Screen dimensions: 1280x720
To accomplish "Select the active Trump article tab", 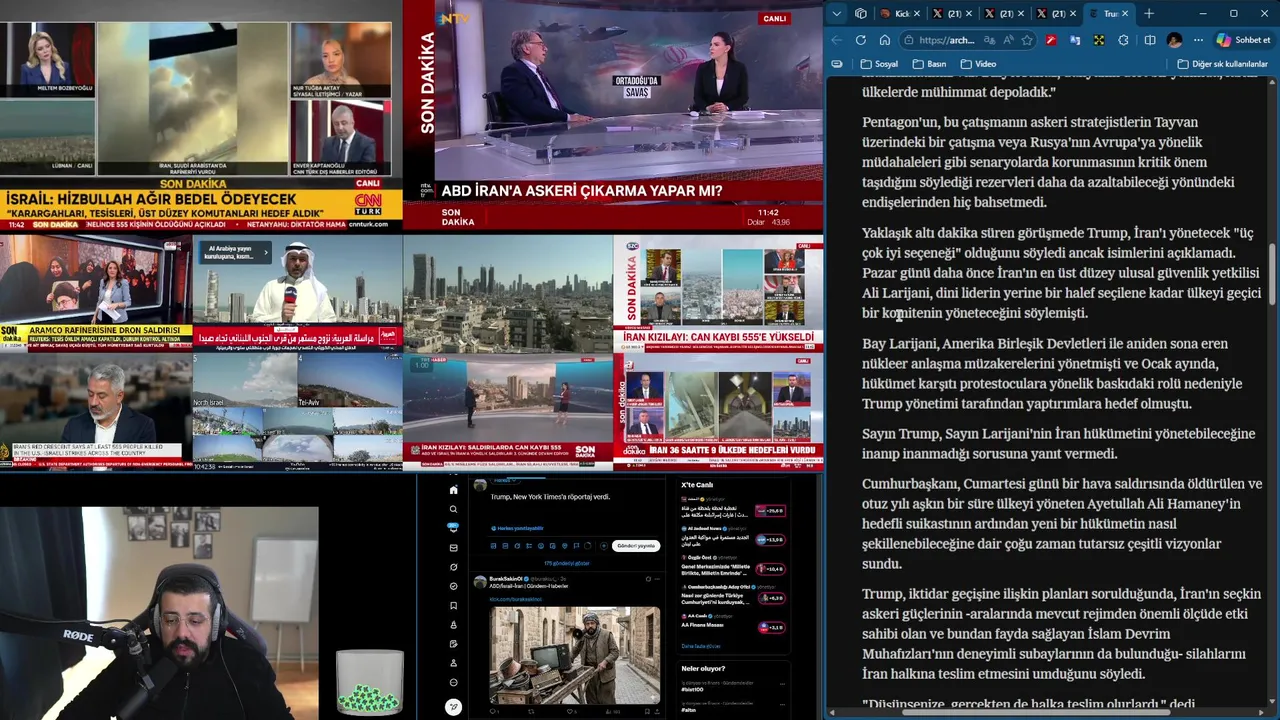I will tap(1109, 13).
